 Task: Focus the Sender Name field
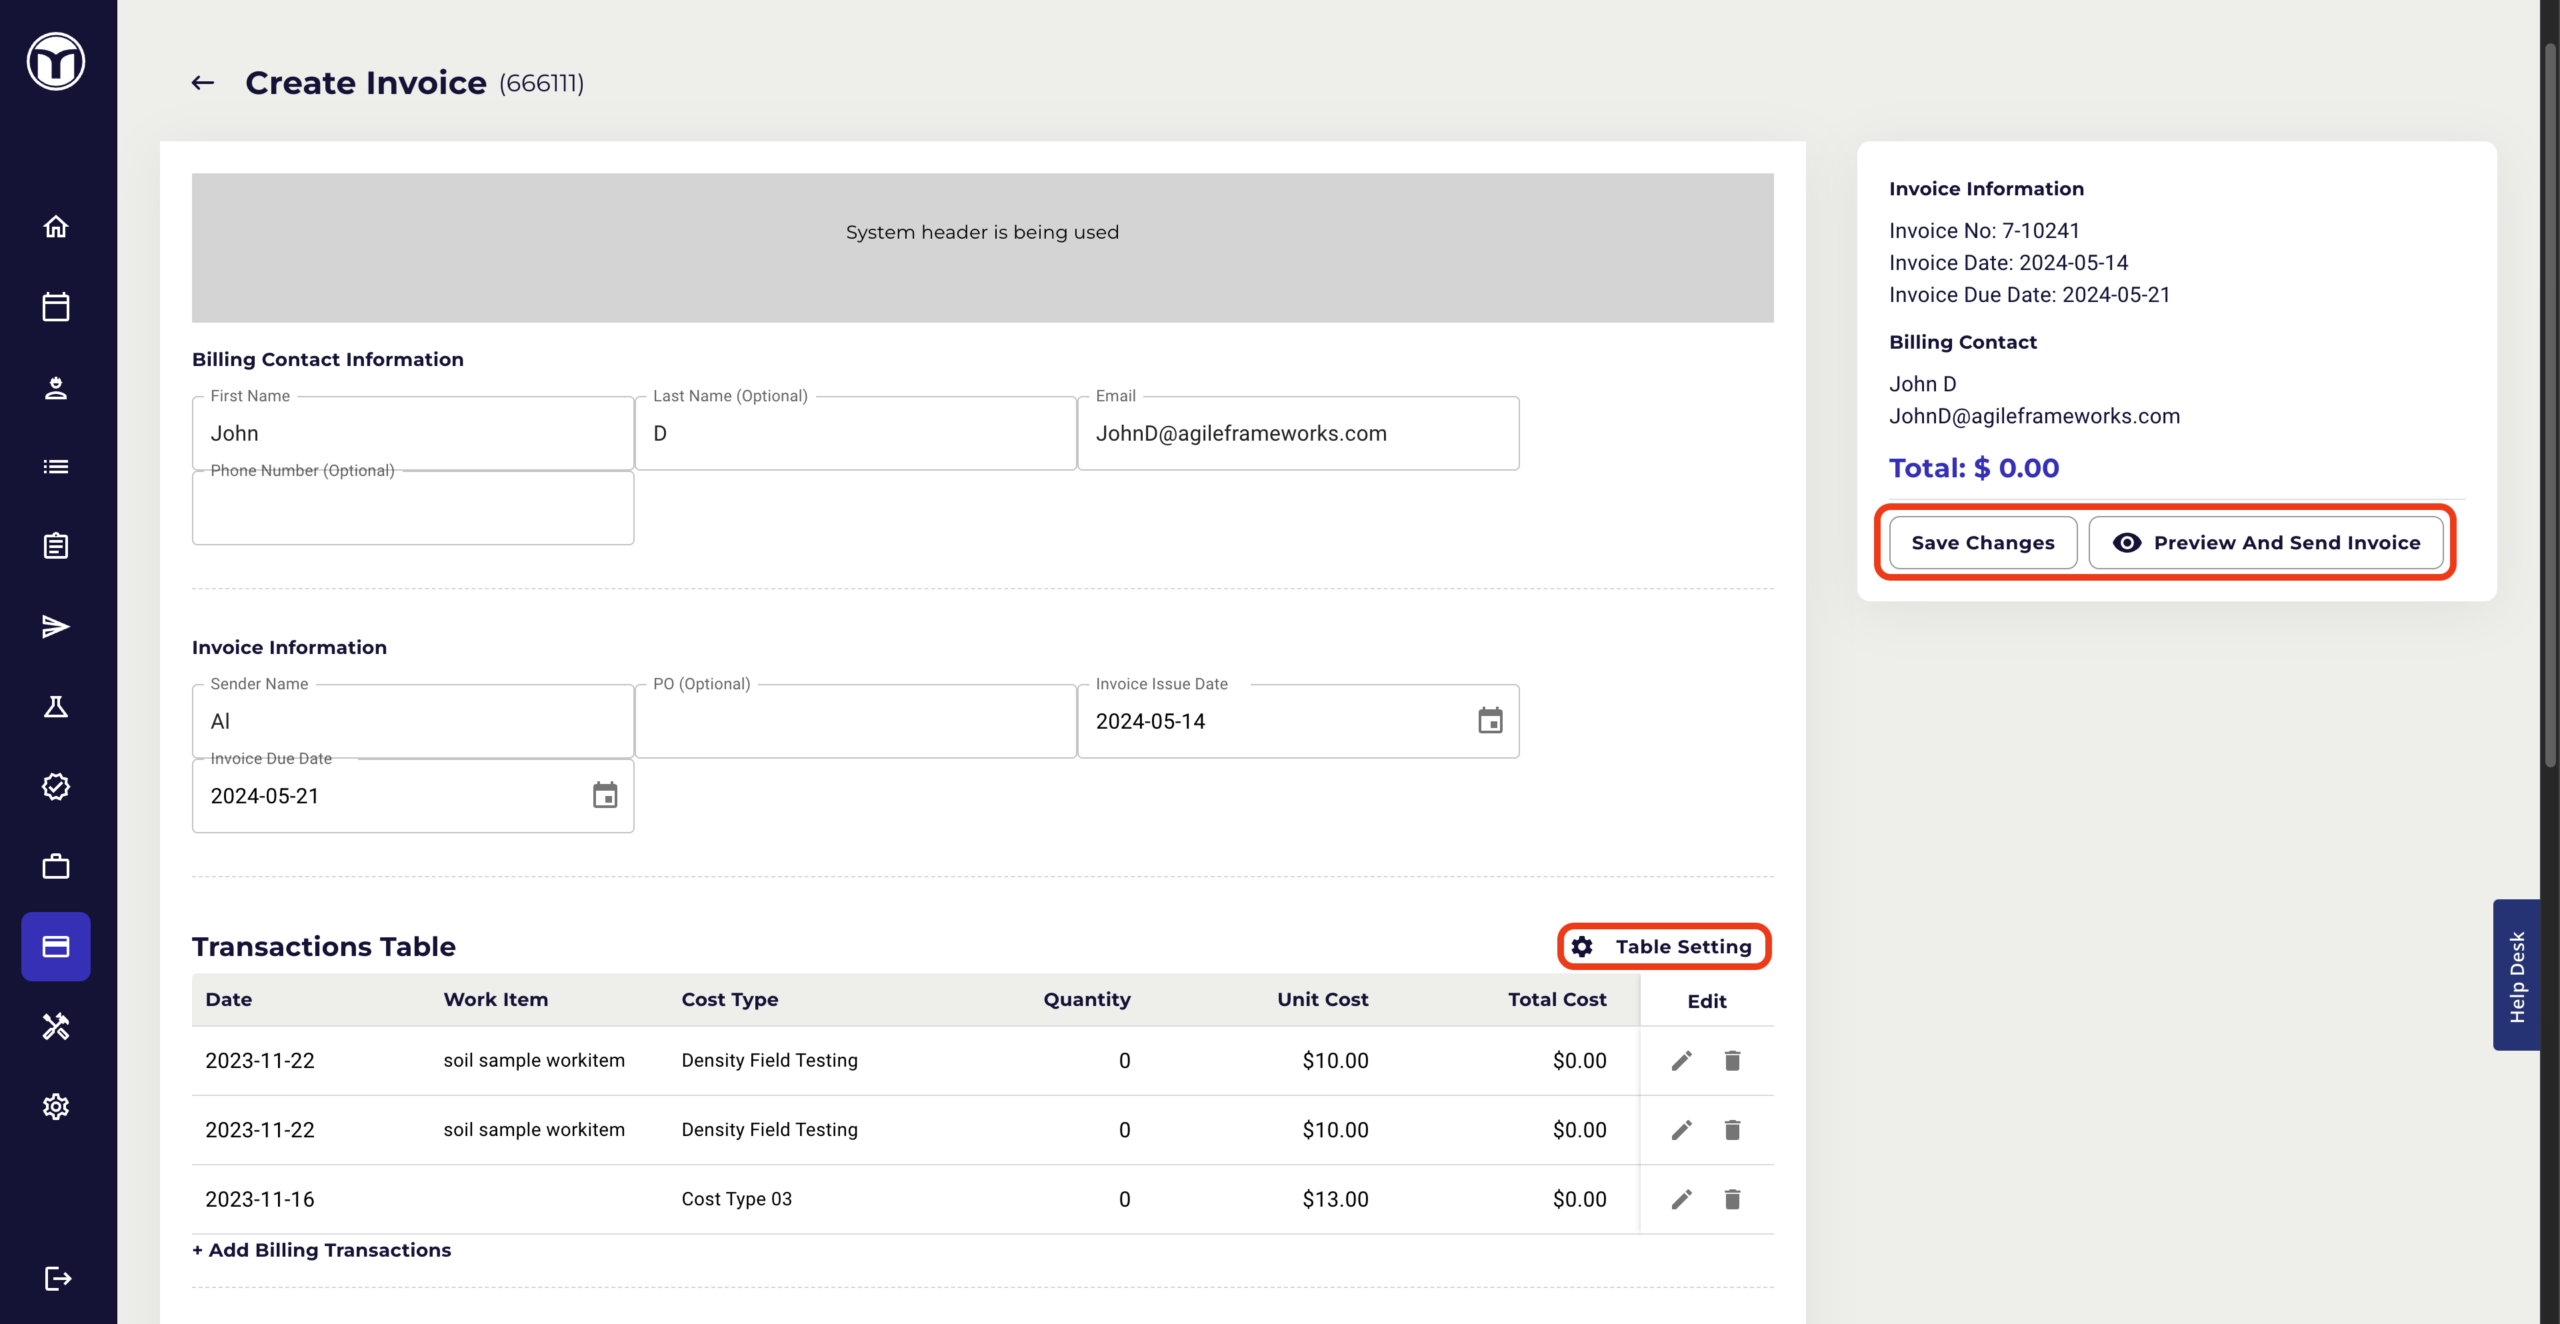413,721
